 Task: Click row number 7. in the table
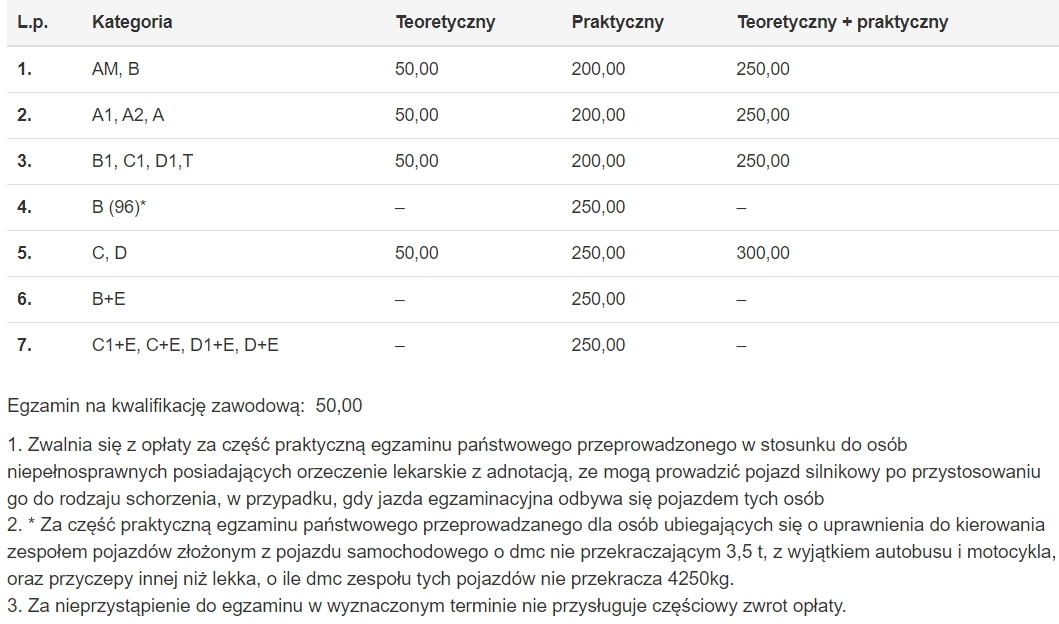[x=24, y=344]
